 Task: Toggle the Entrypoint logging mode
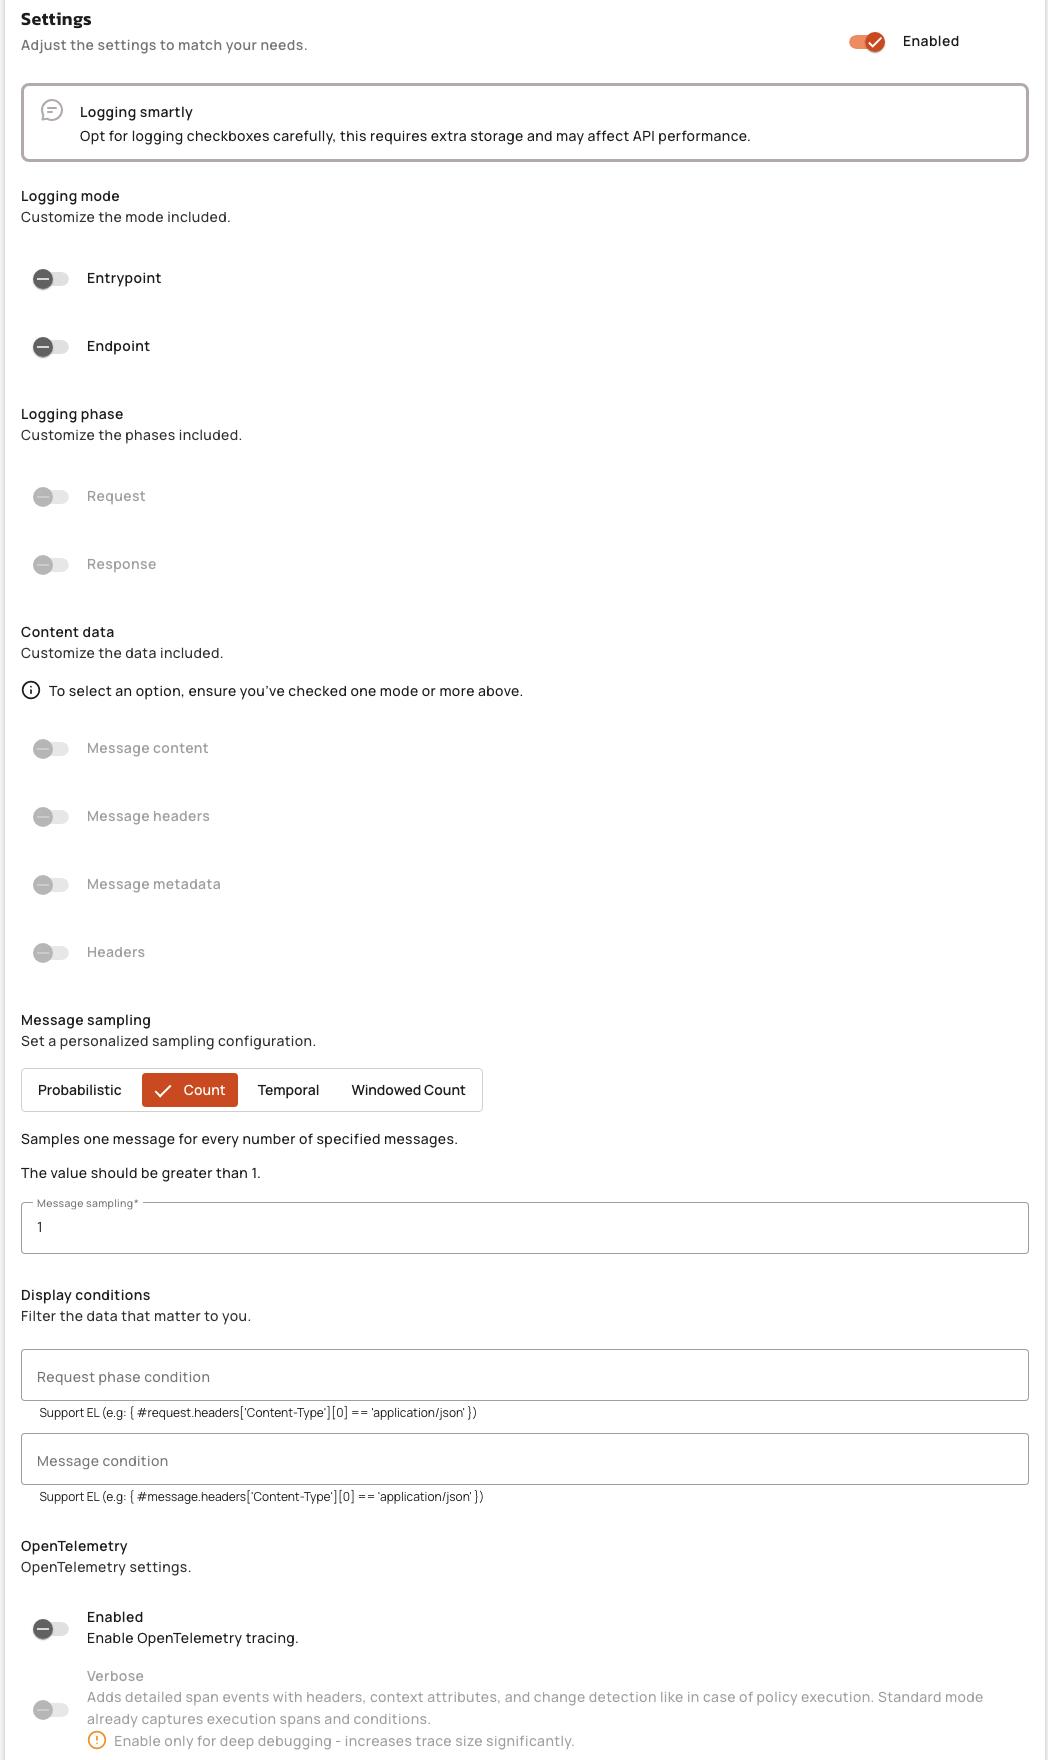tap(50, 279)
